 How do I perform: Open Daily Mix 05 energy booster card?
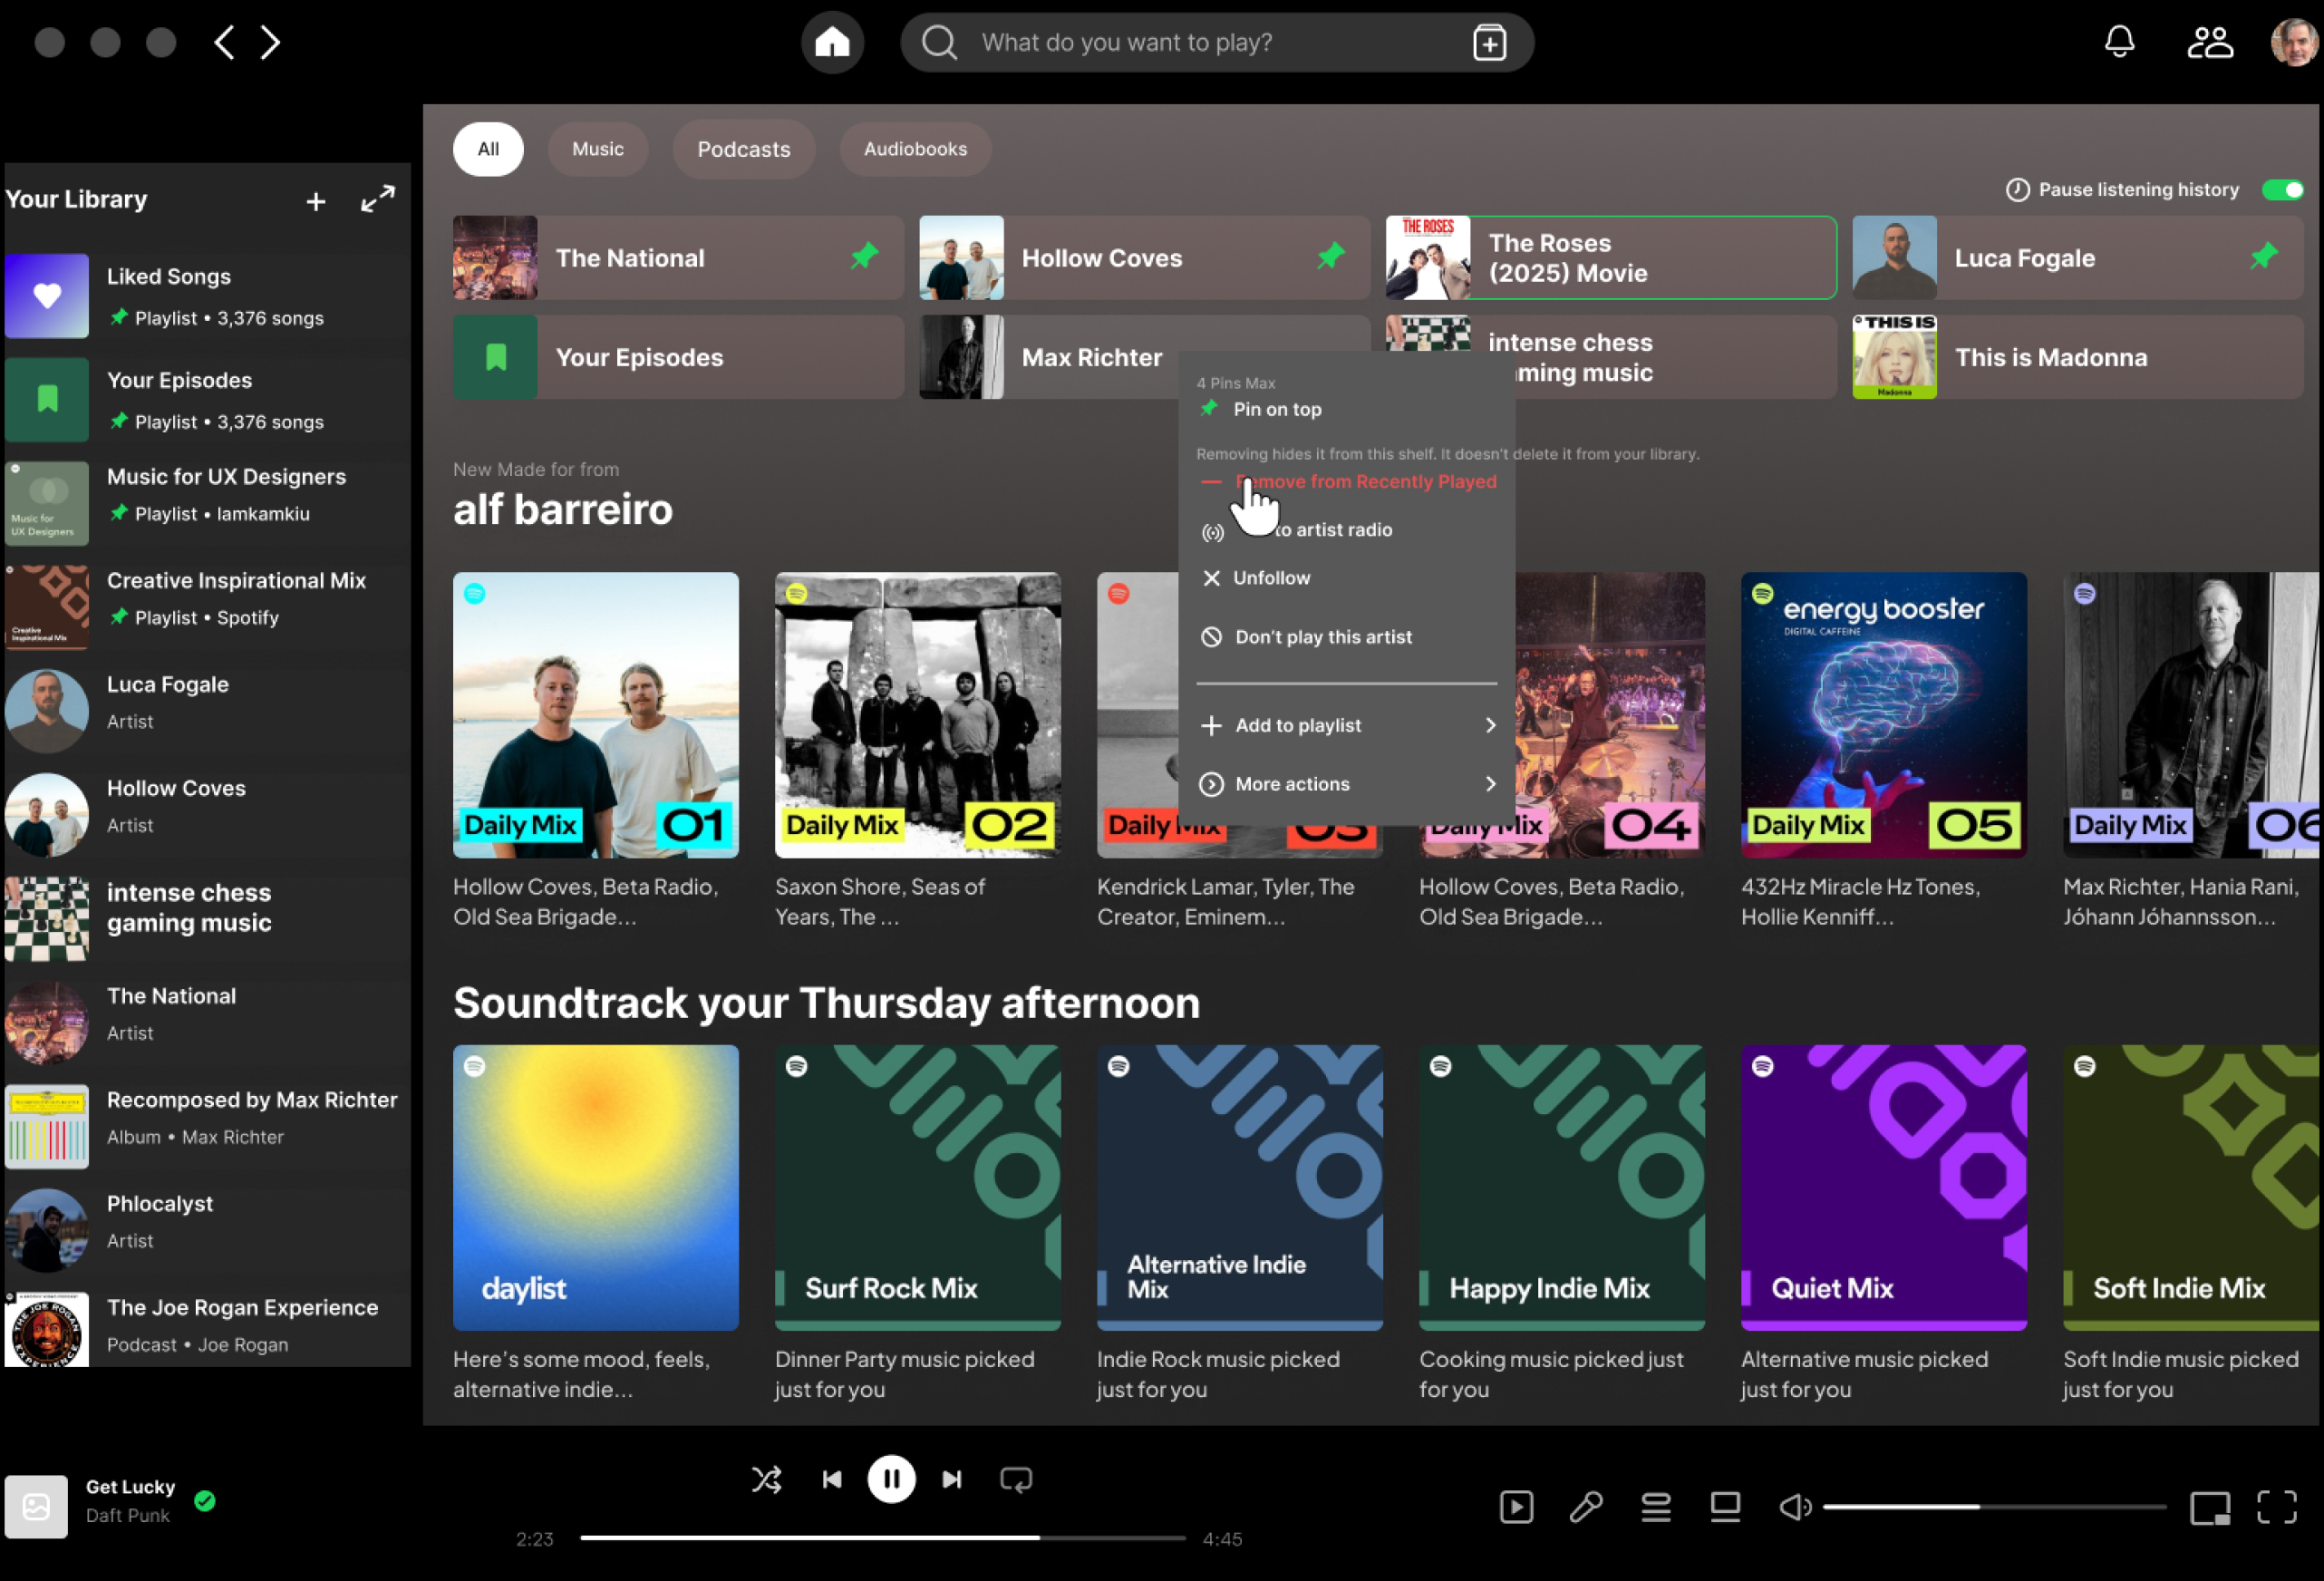click(x=1883, y=715)
